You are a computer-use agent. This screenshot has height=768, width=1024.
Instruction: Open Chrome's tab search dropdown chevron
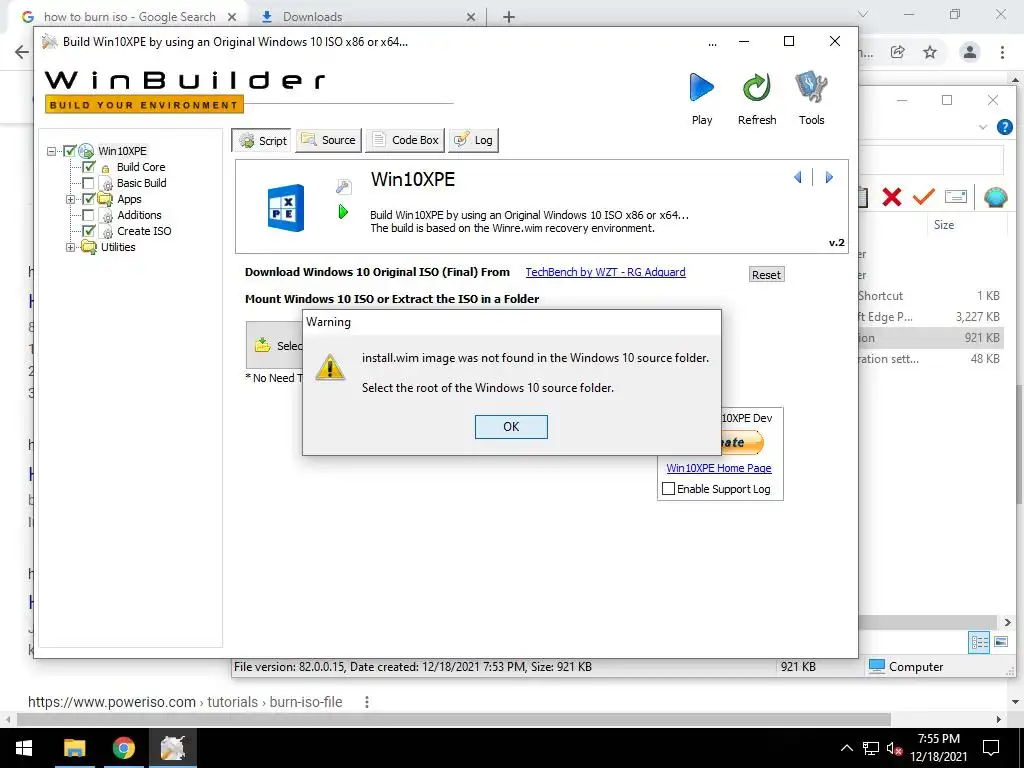point(863,14)
